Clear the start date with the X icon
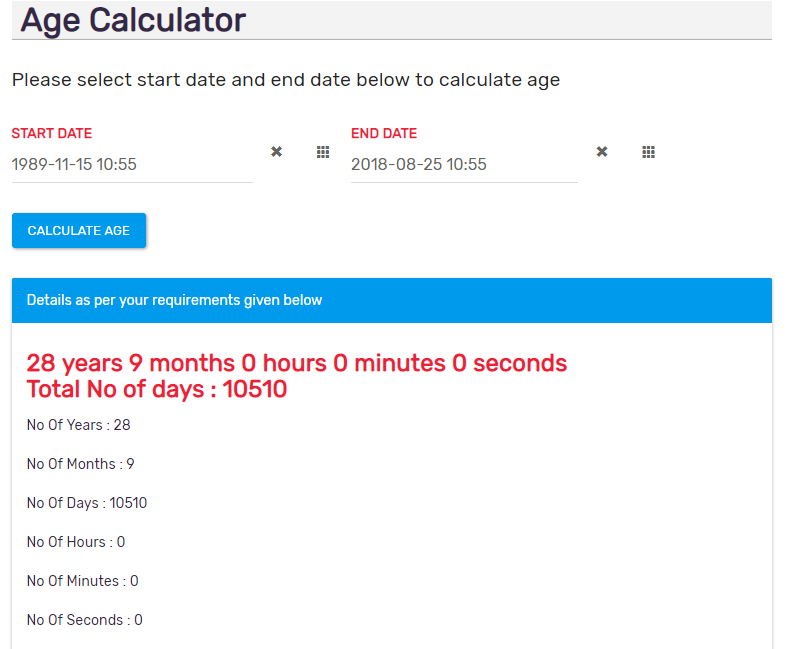 [276, 152]
